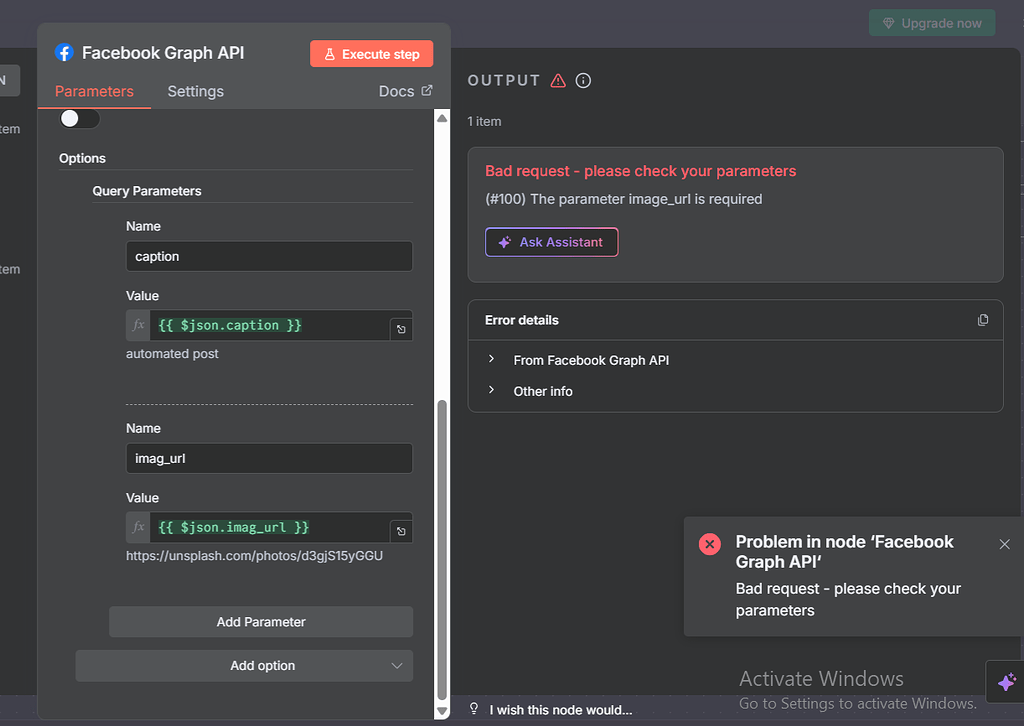Toggle the switch above Options section
Image resolution: width=1024 pixels, height=726 pixels.
coord(79,118)
